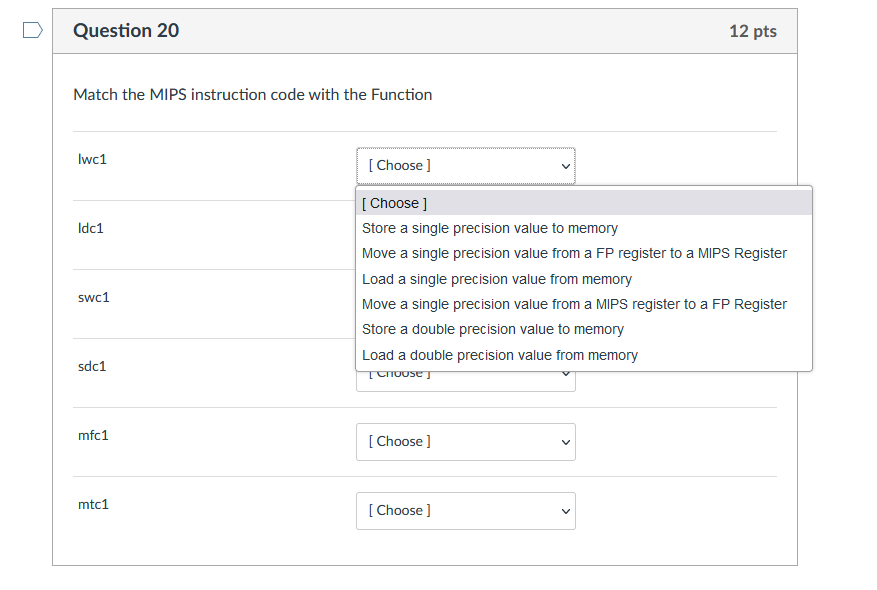The width and height of the screenshot is (877, 590).
Task: Click the Question 20 heading
Action: (x=126, y=30)
